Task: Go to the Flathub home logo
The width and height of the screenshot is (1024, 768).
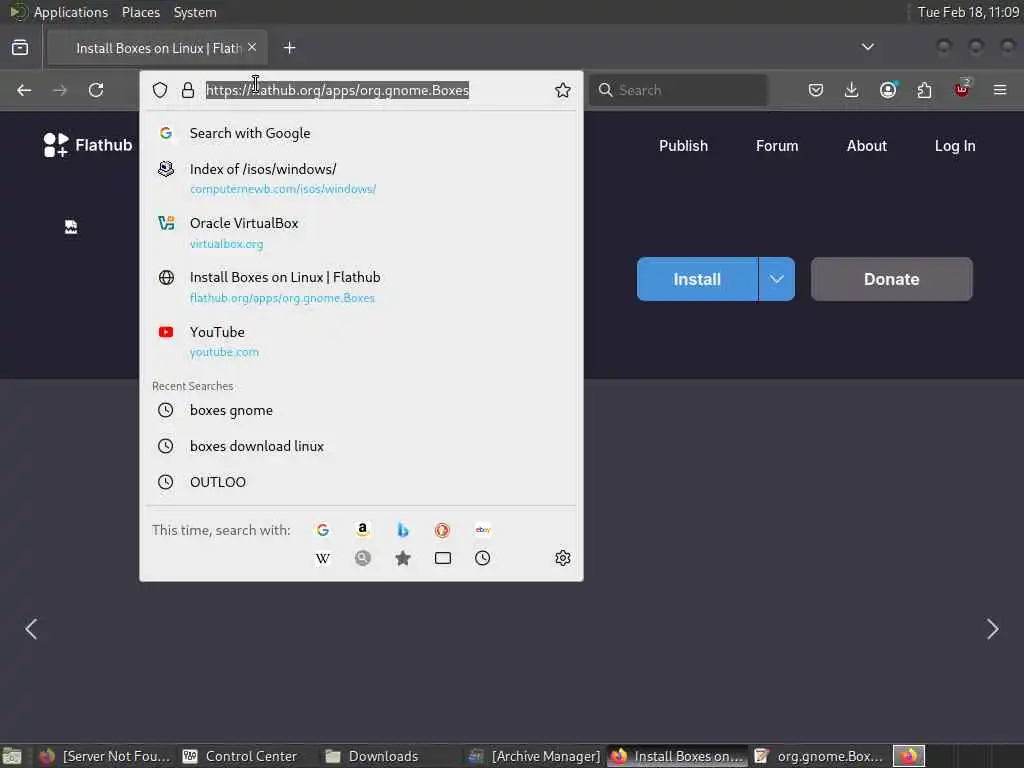Action: click(88, 145)
